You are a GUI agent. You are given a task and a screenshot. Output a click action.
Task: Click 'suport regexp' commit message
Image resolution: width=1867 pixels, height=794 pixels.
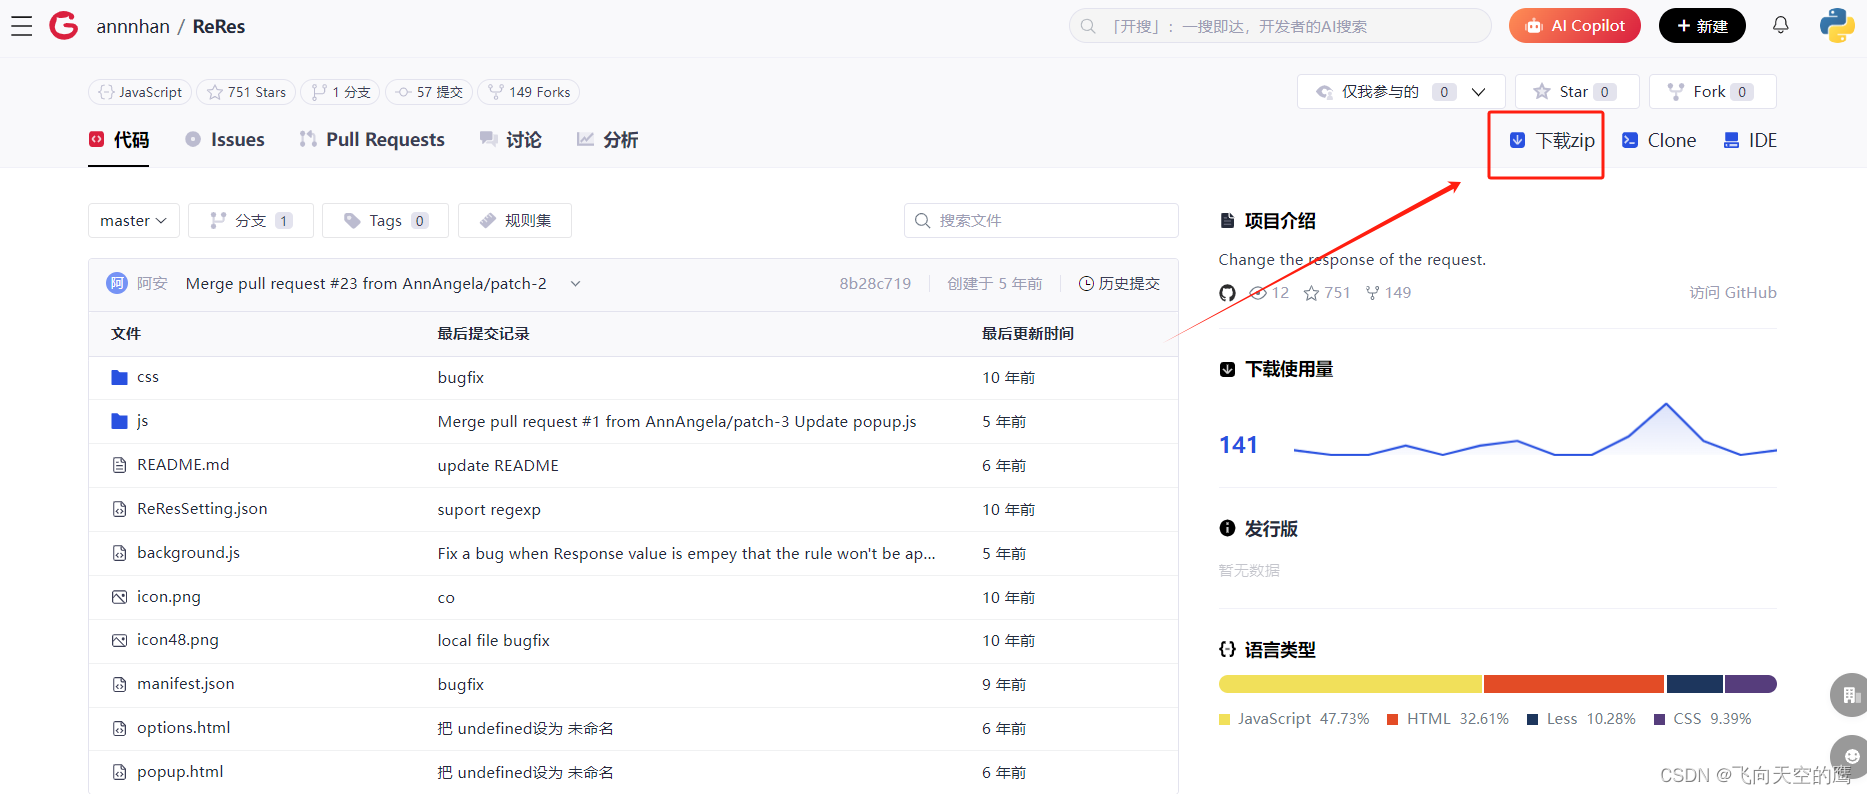pos(489,510)
